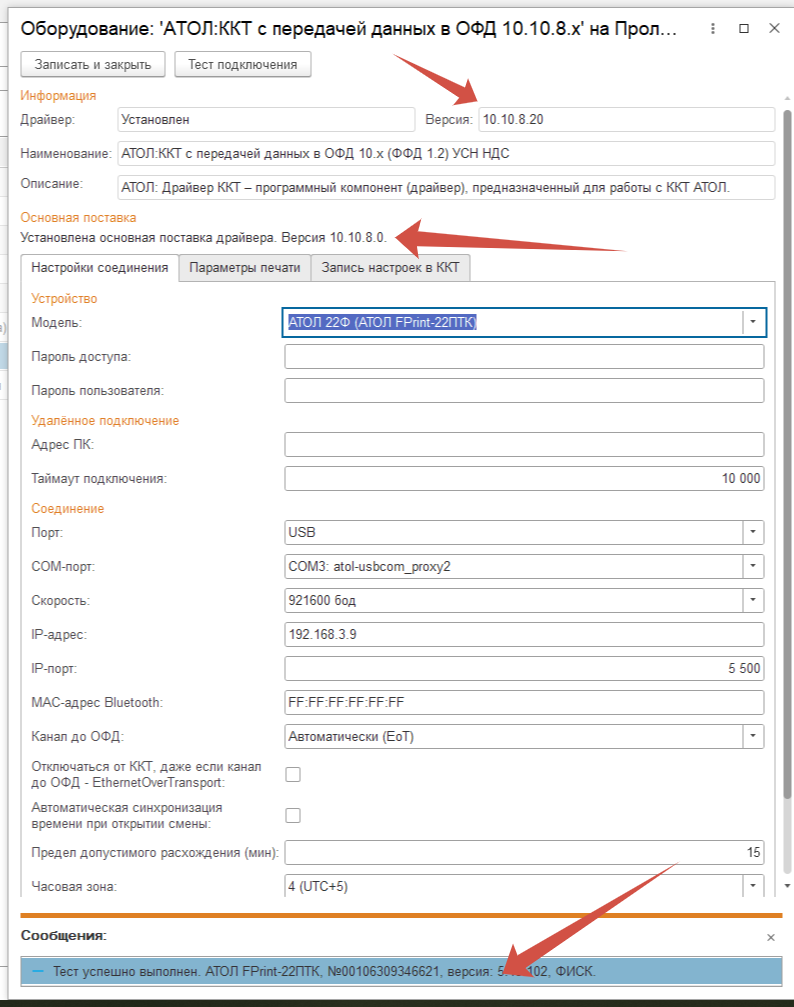
Task: Close the equipment settings dialog
Action: click(774, 29)
